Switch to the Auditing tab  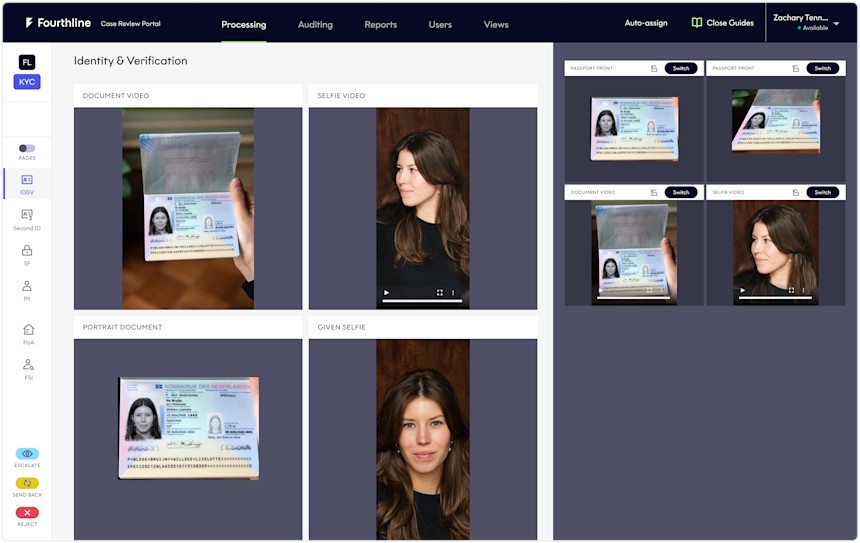pos(315,25)
